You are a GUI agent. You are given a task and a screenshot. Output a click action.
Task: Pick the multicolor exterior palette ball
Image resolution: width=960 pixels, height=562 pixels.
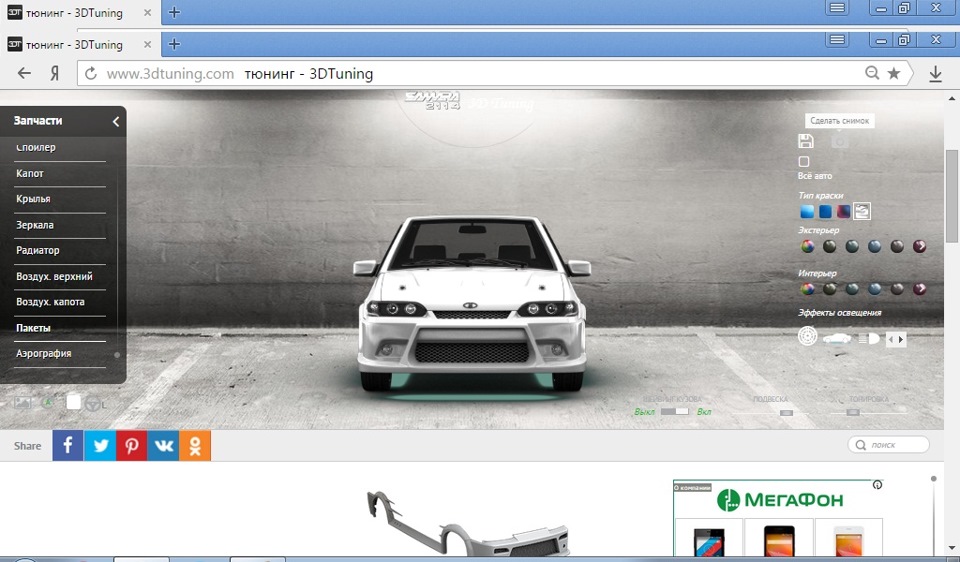pyautogui.click(x=808, y=246)
